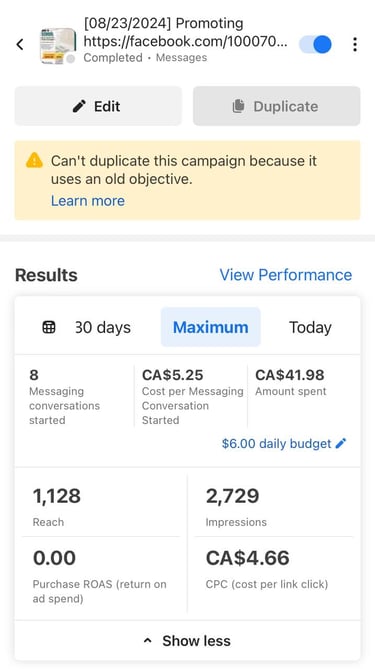Collapse results with Show less
375x669 pixels.
point(187,641)
